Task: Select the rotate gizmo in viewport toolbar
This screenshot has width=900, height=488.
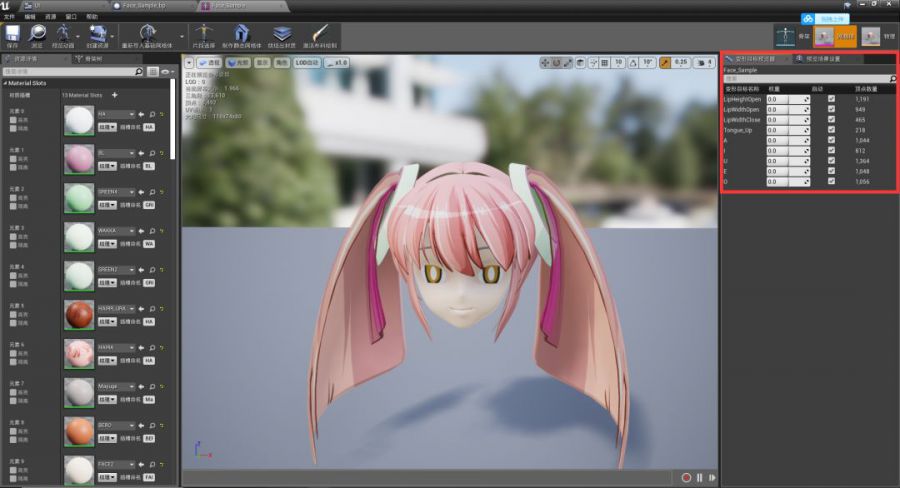Action: coord(556,63)
